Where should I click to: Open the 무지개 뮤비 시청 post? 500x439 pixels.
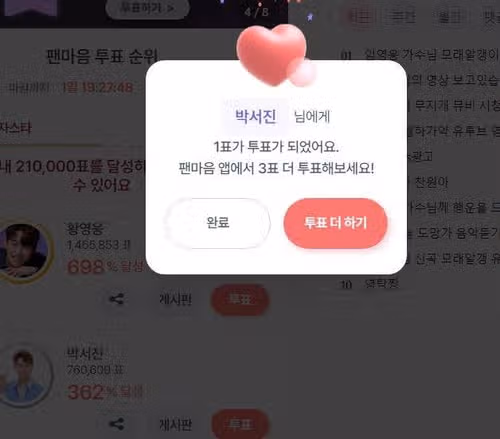coord(453,106)
